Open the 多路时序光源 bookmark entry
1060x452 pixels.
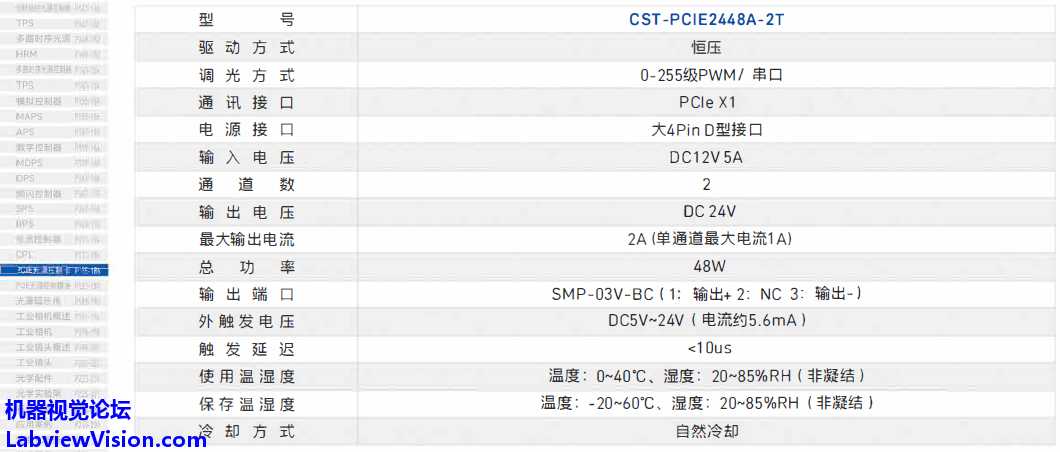click(x=43, y=38)
